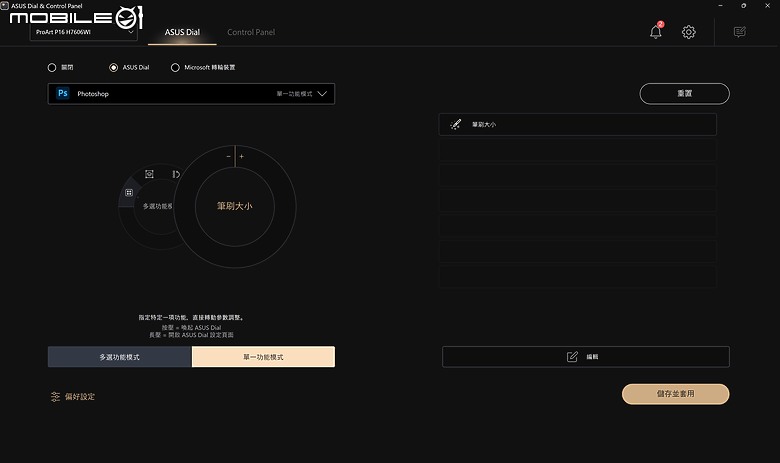Minimize the ASUS Dial & Control Panel window
780x463 pixels.
720,5
